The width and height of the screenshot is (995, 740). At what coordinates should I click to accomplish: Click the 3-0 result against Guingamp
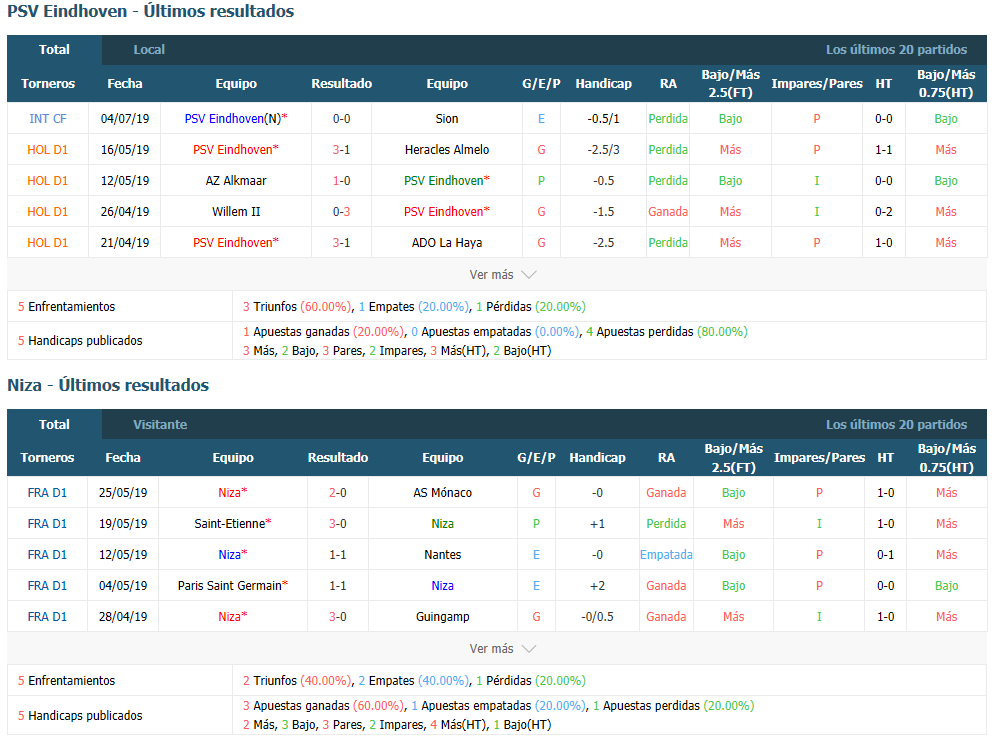pos(338,617)
